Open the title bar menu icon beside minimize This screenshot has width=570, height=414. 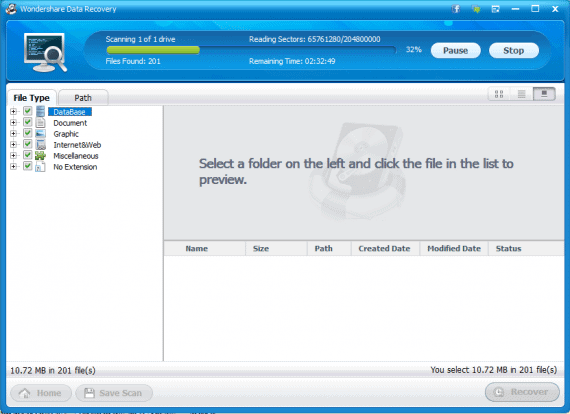(x=495, y=9)
